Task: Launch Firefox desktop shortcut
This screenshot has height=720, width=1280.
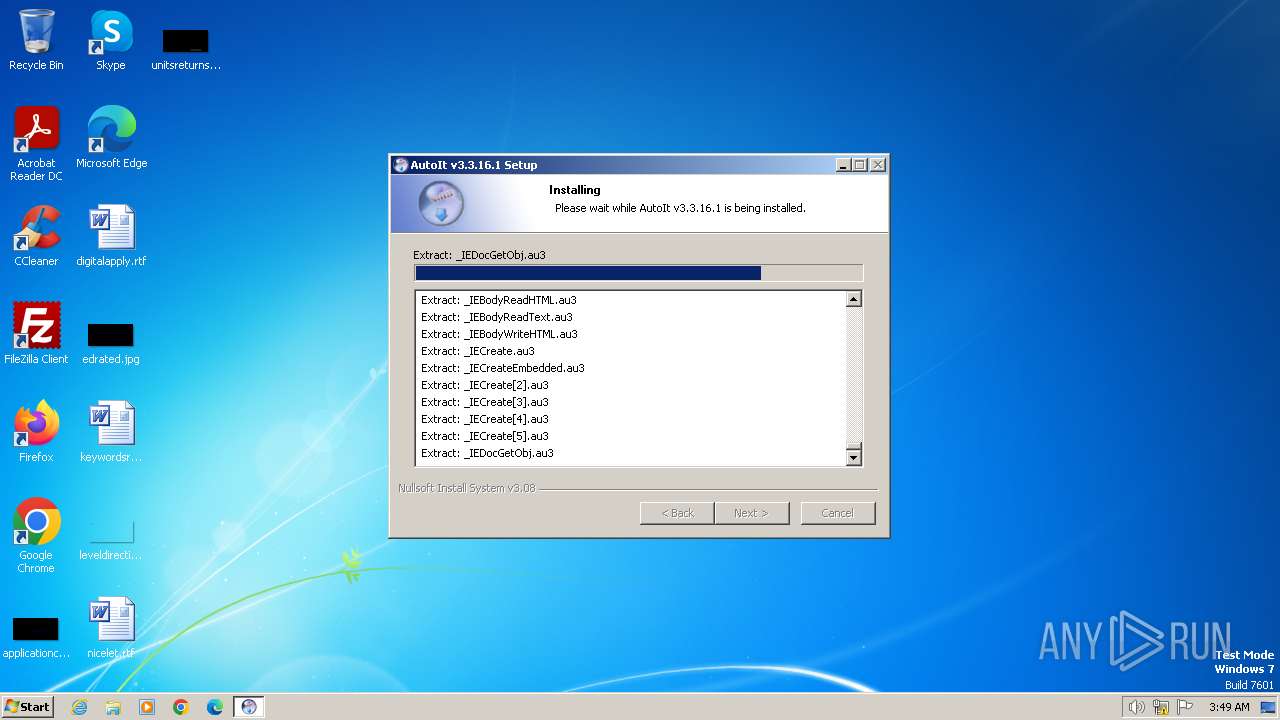Action: (x=36, y=431)
